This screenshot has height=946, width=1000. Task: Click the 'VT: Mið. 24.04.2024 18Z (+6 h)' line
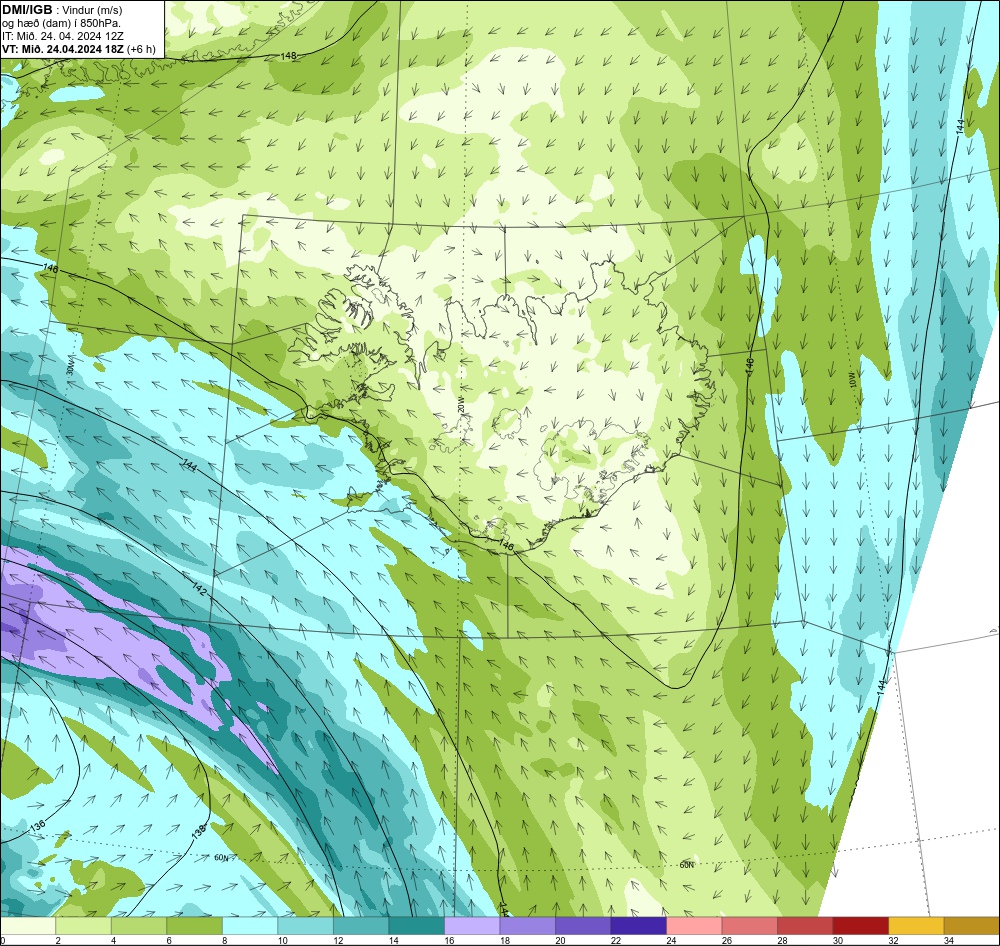point(78,49)
